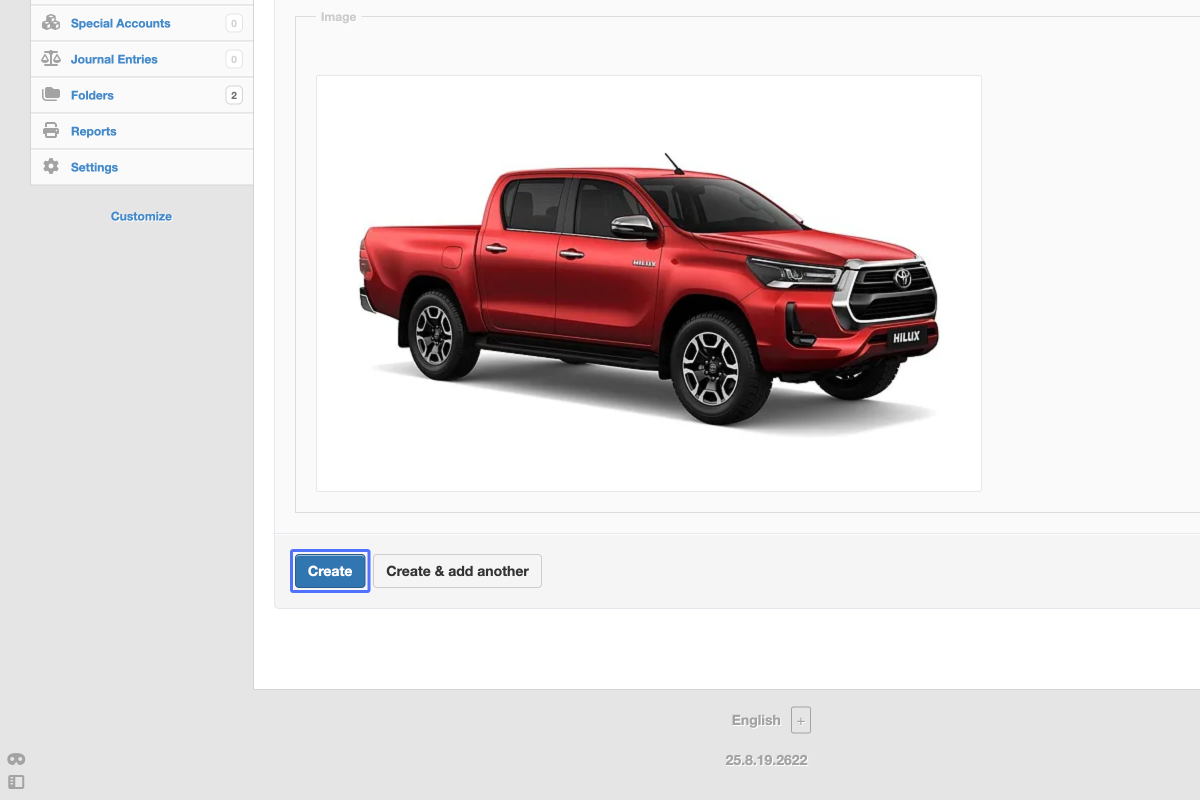Click the red Hilux truck image
The image size is (1200, 800).
pyautogui.click(x=649, y=283)
